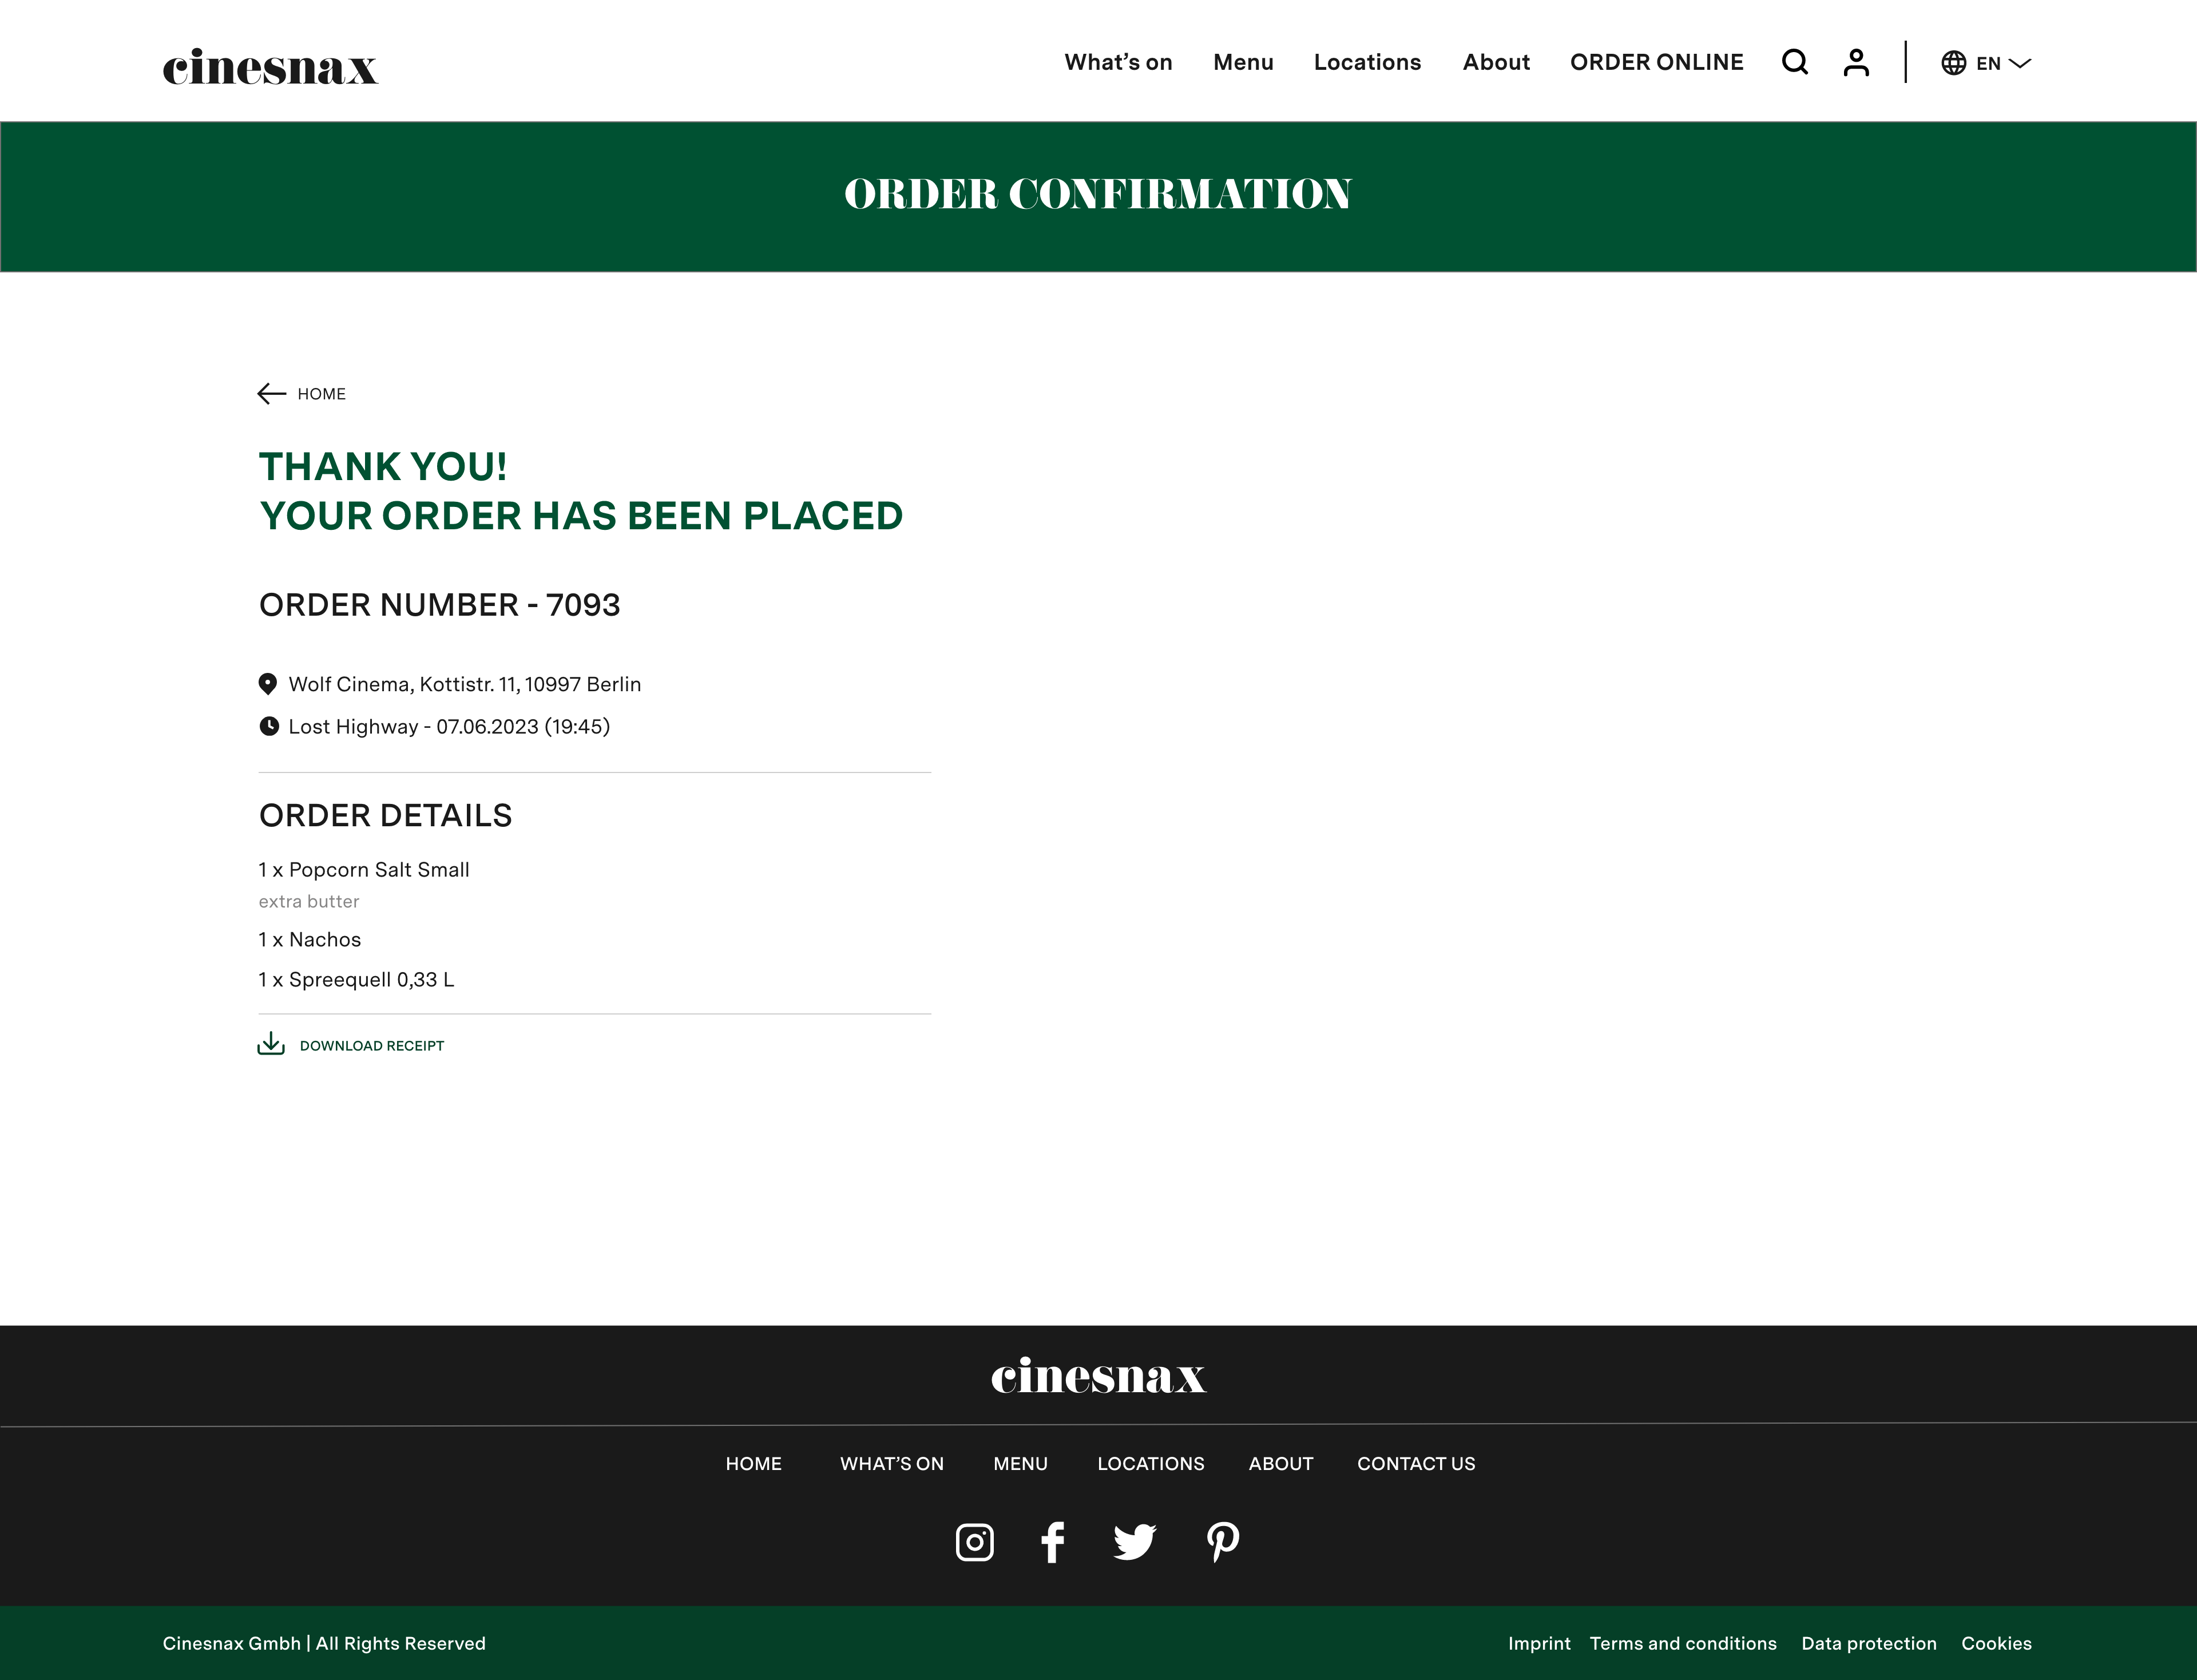Open the user account icon
This screenshot has height=1680, width=2197.
click(x=1856, y=63)
